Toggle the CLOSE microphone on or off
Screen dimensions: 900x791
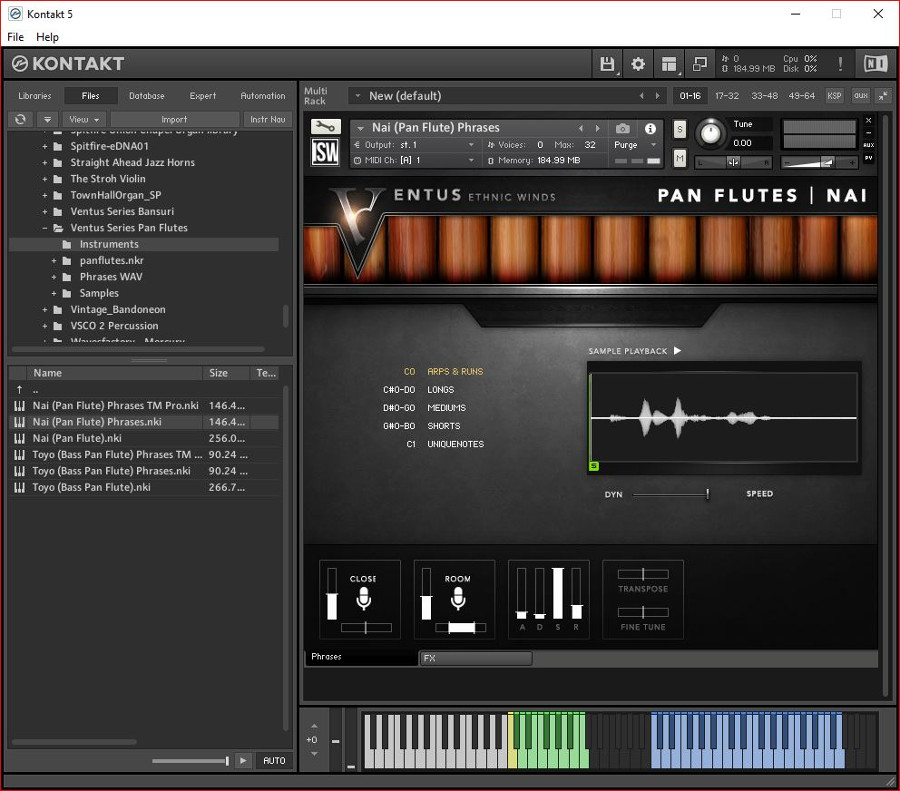(363, 598)
